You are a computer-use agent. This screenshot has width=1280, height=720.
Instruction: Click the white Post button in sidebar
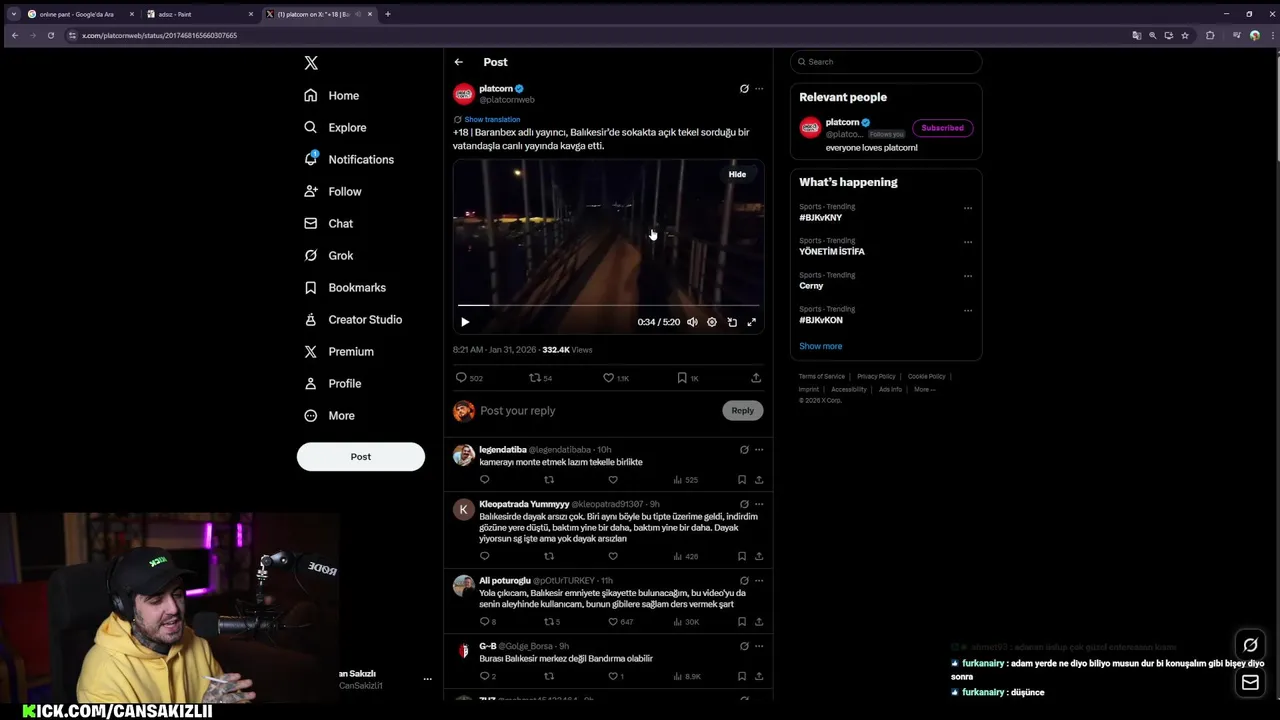click(x=361, y=457)
